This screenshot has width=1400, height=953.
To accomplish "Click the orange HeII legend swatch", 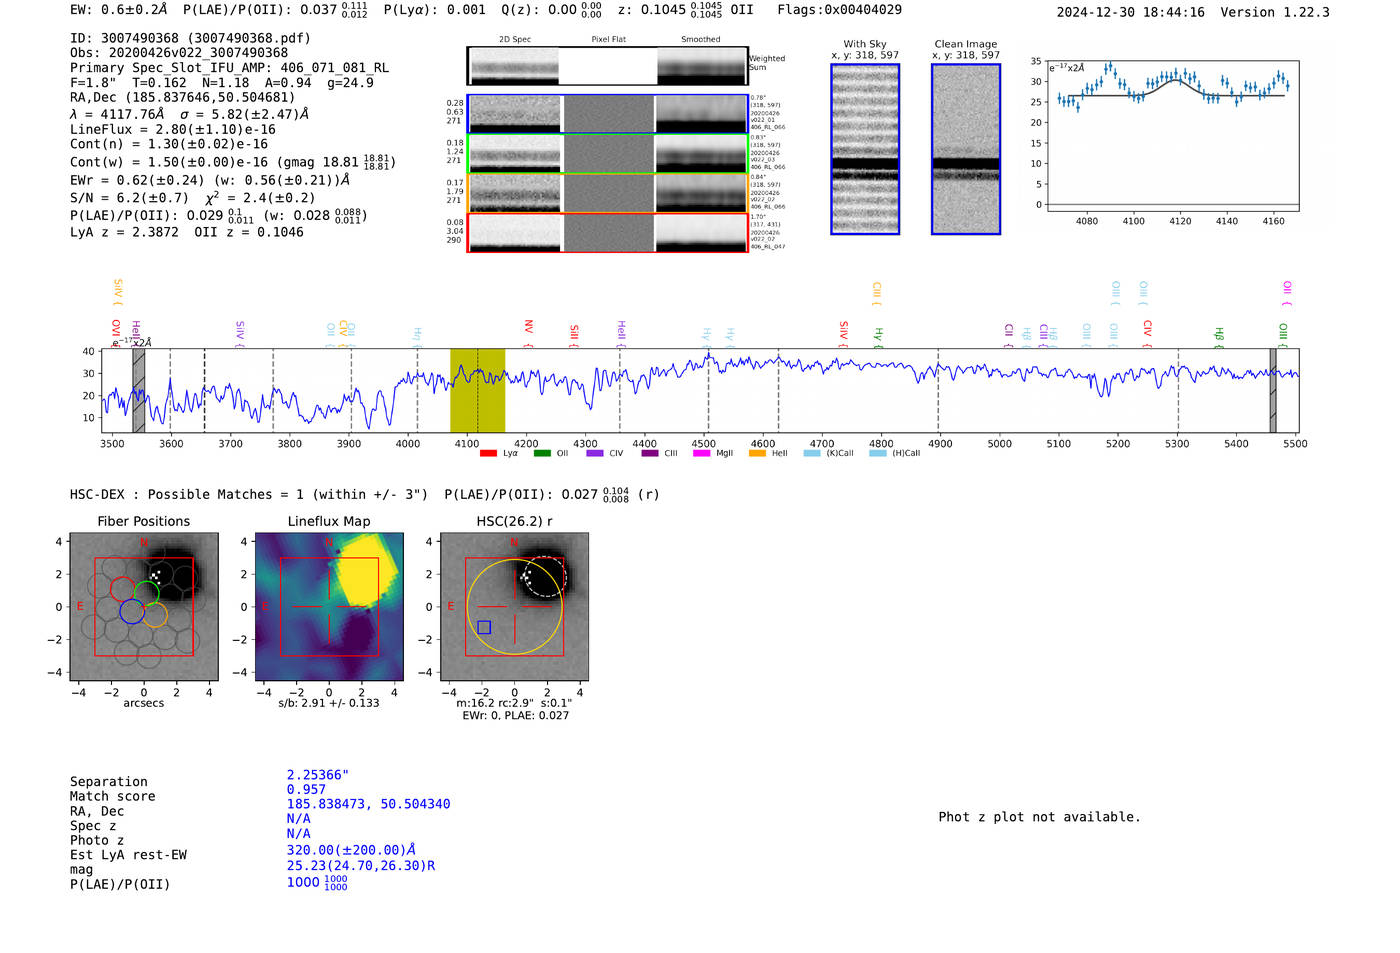I will point(757,454).
